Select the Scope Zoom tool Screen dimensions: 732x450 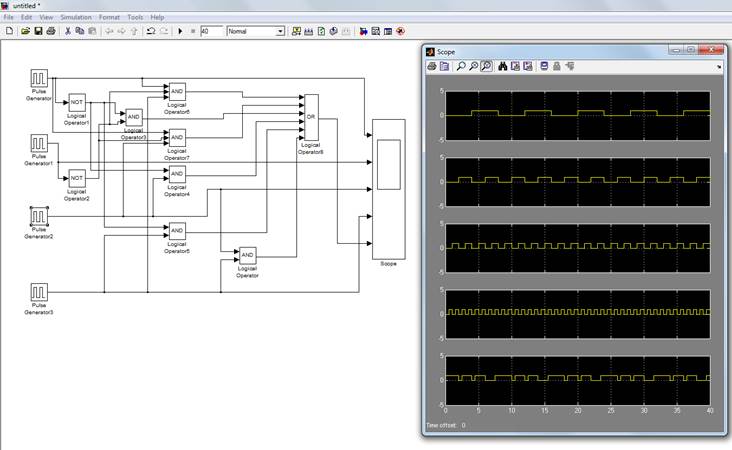pos(461,66)
